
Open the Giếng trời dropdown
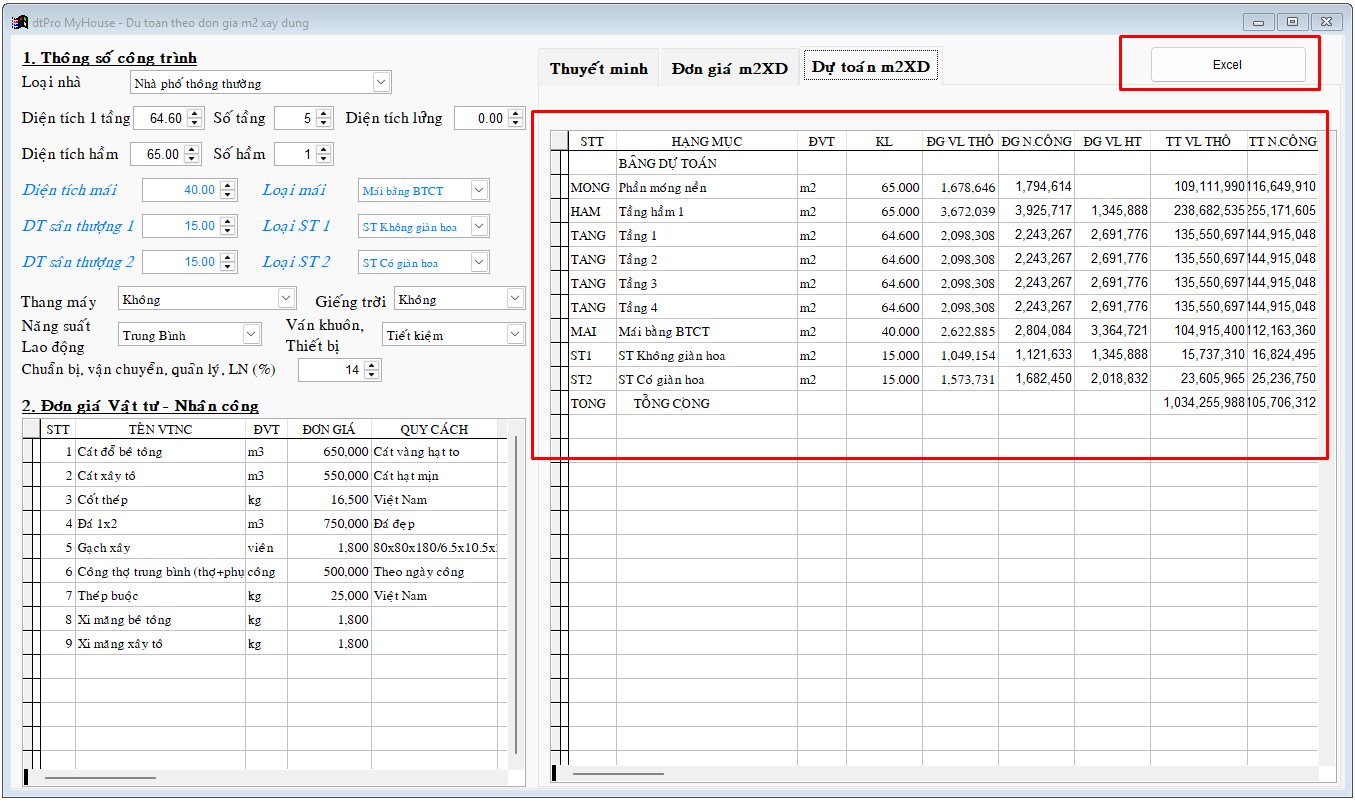pyautogui.click(x=514, y=299)
